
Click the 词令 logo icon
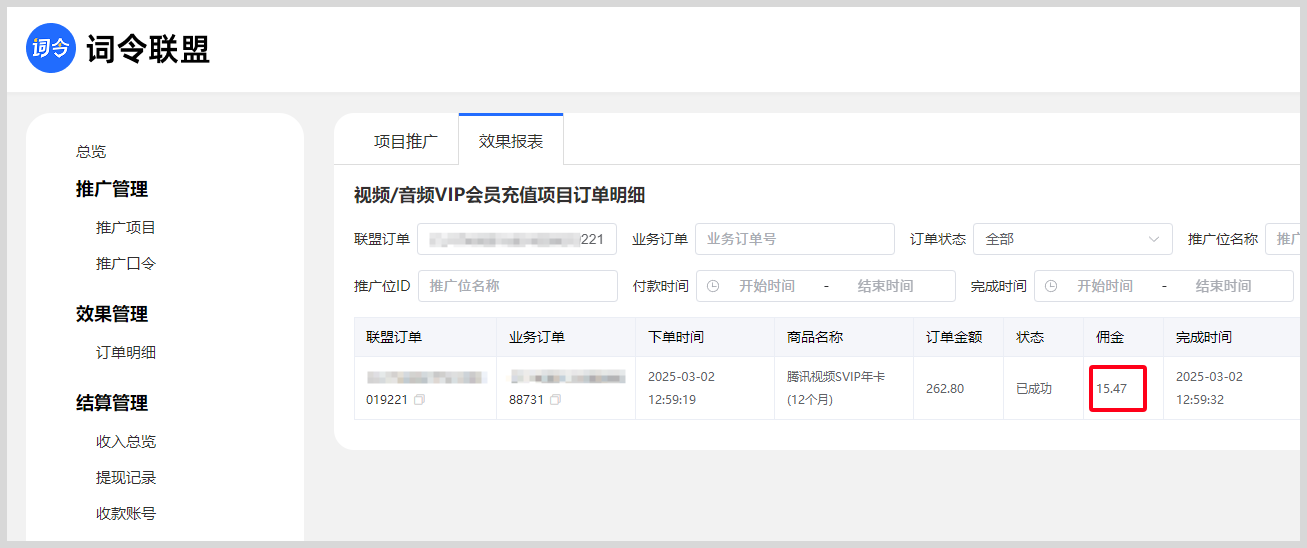(x=51, y=48)
